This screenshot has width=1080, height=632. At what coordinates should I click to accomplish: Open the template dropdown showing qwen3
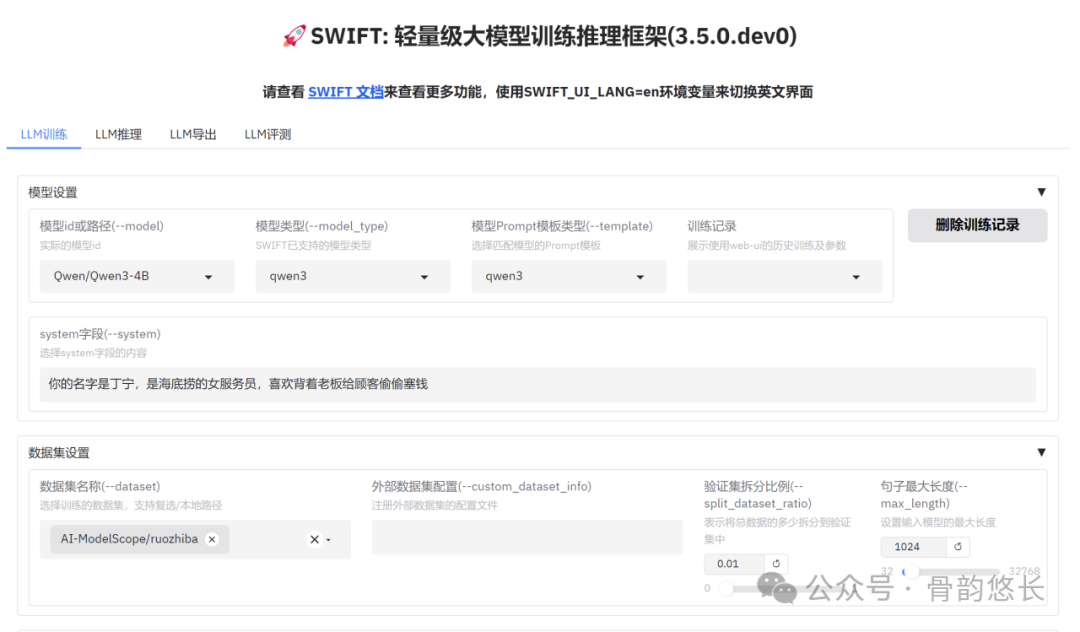[x=569, y=277]
